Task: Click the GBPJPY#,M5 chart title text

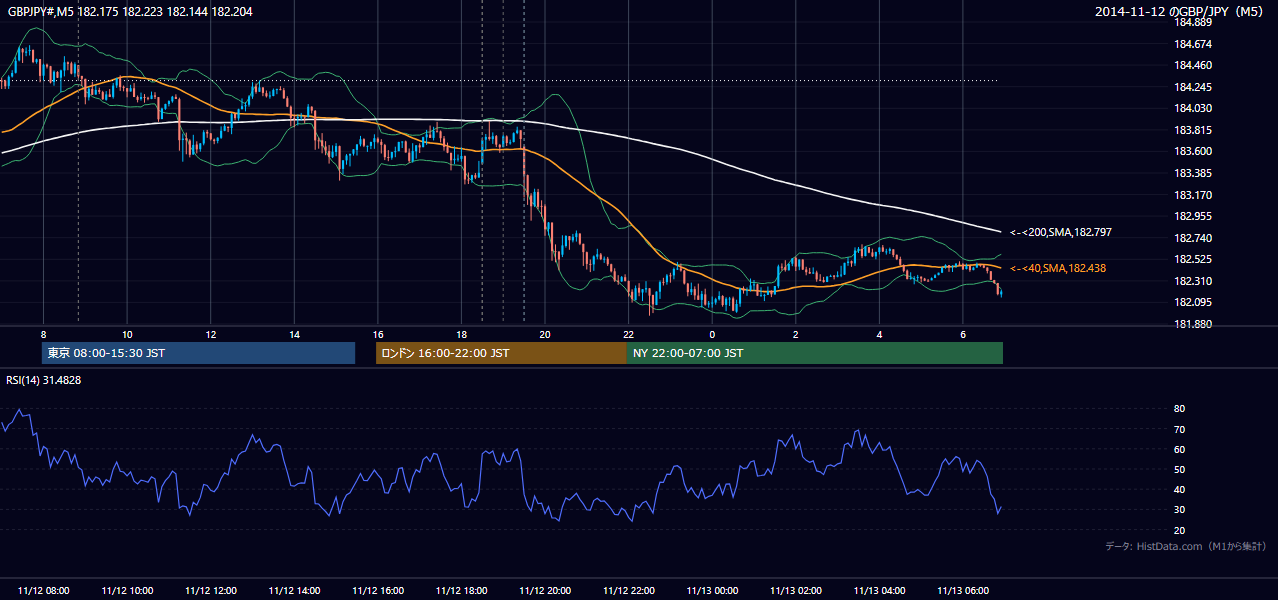Action: (x=131, y=11)
